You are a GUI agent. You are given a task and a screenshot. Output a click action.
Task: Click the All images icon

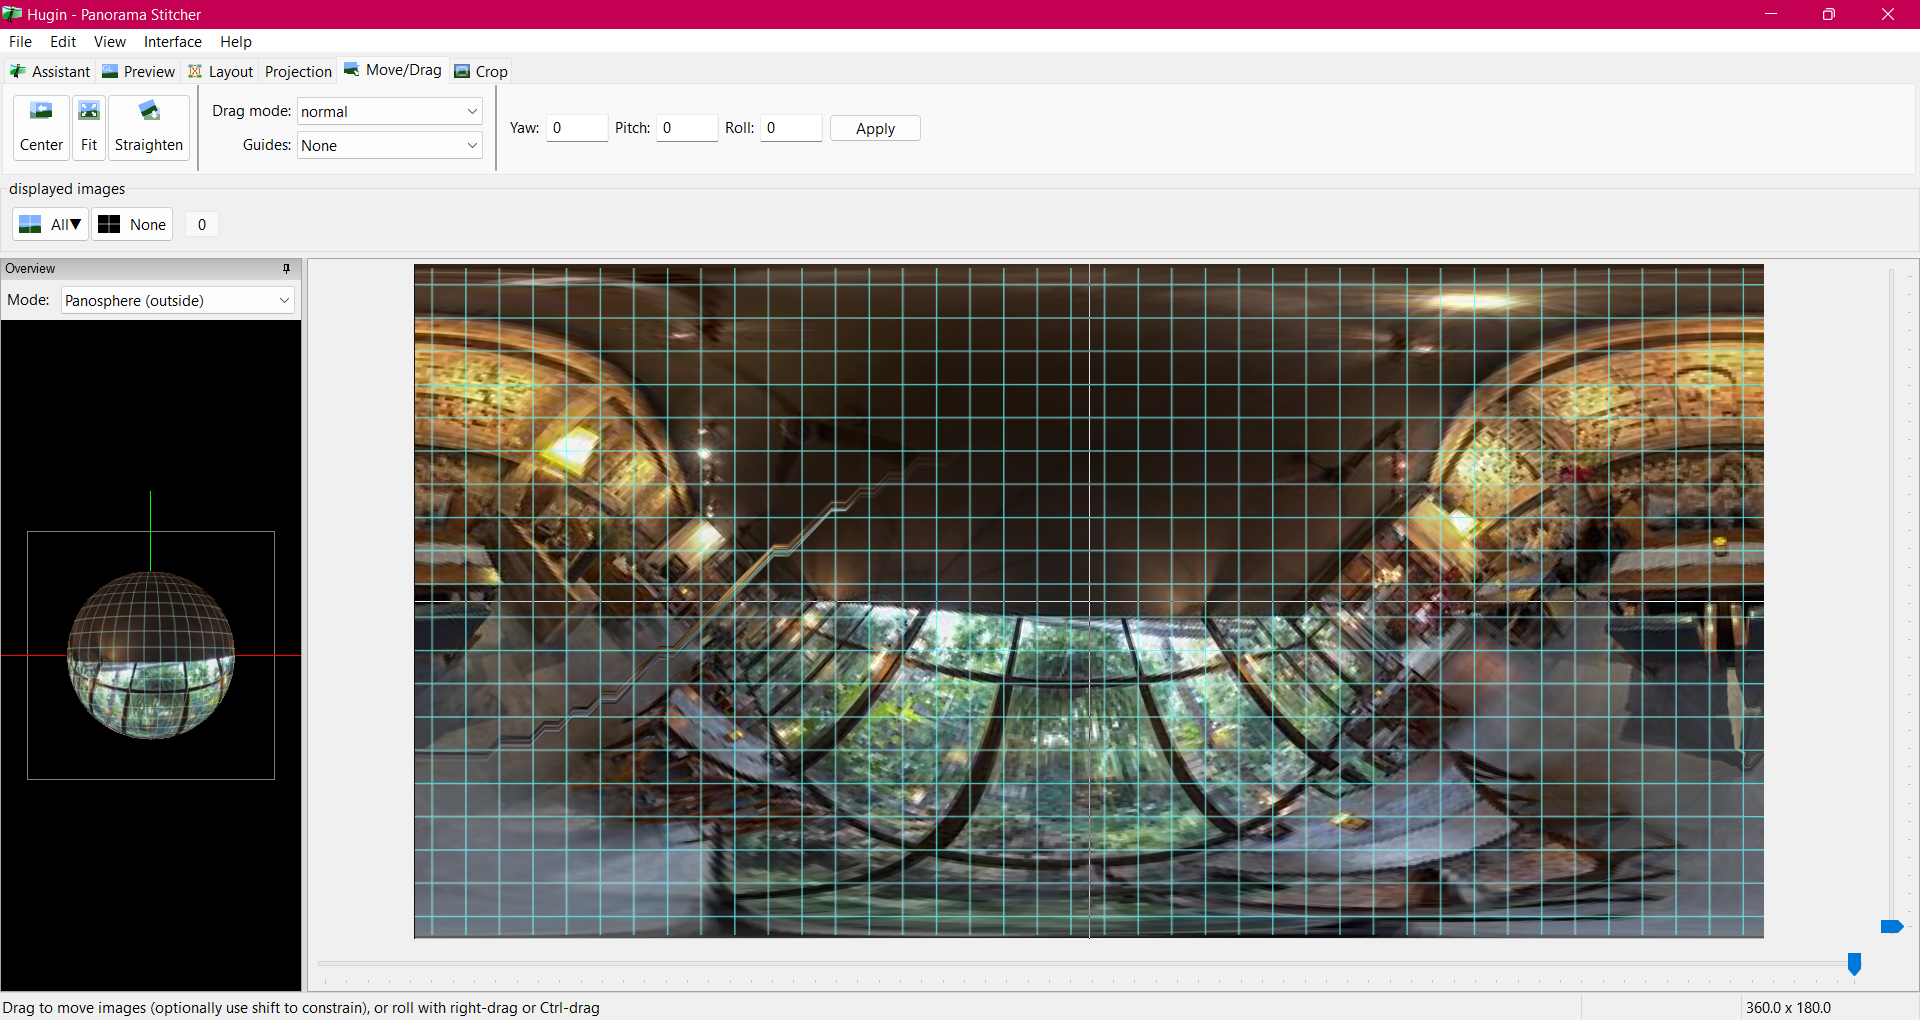coord(30,224)
